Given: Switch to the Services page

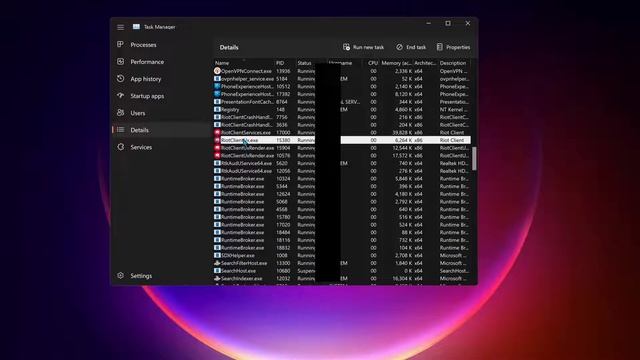Looking at the screenshot, I should tap(141, 147).
